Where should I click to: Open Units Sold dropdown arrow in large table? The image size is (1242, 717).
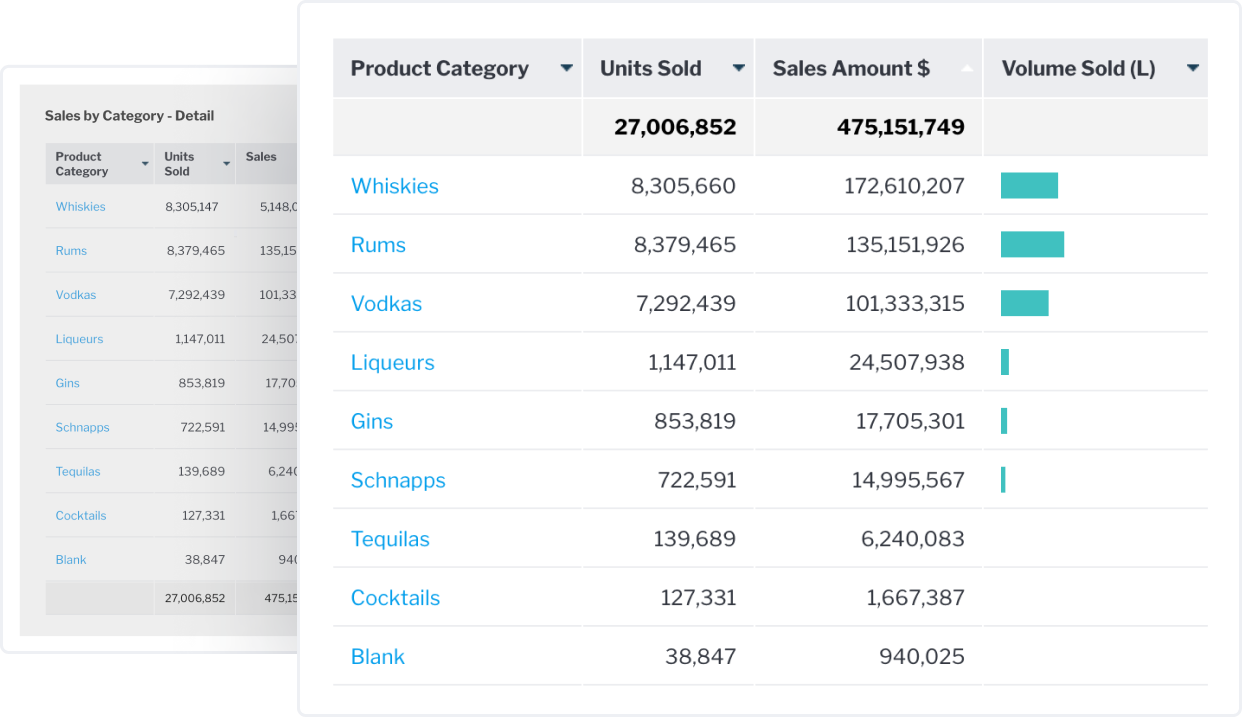(738, 69)
